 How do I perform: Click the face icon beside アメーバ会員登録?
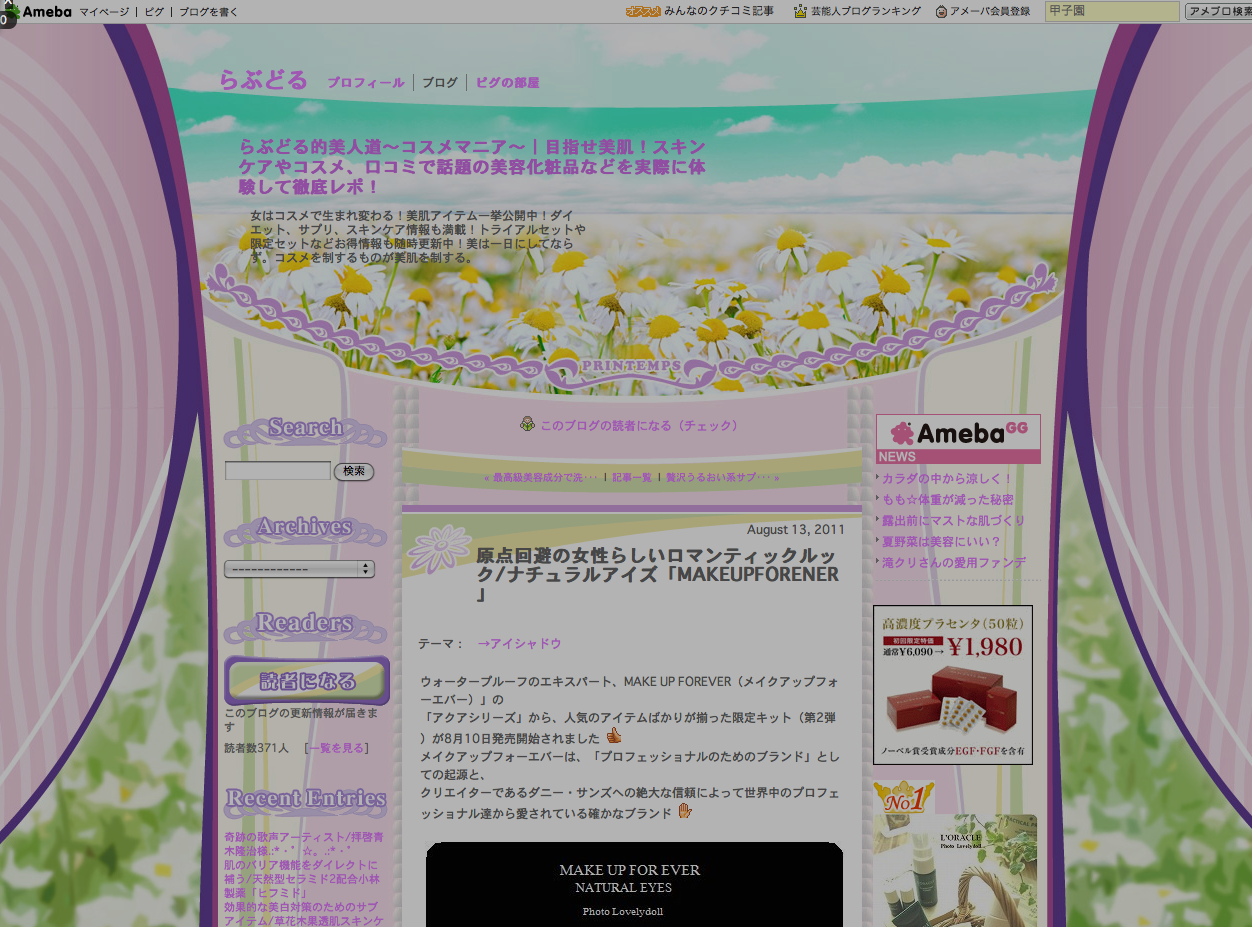pyautogui.click(x=941, y=12)
